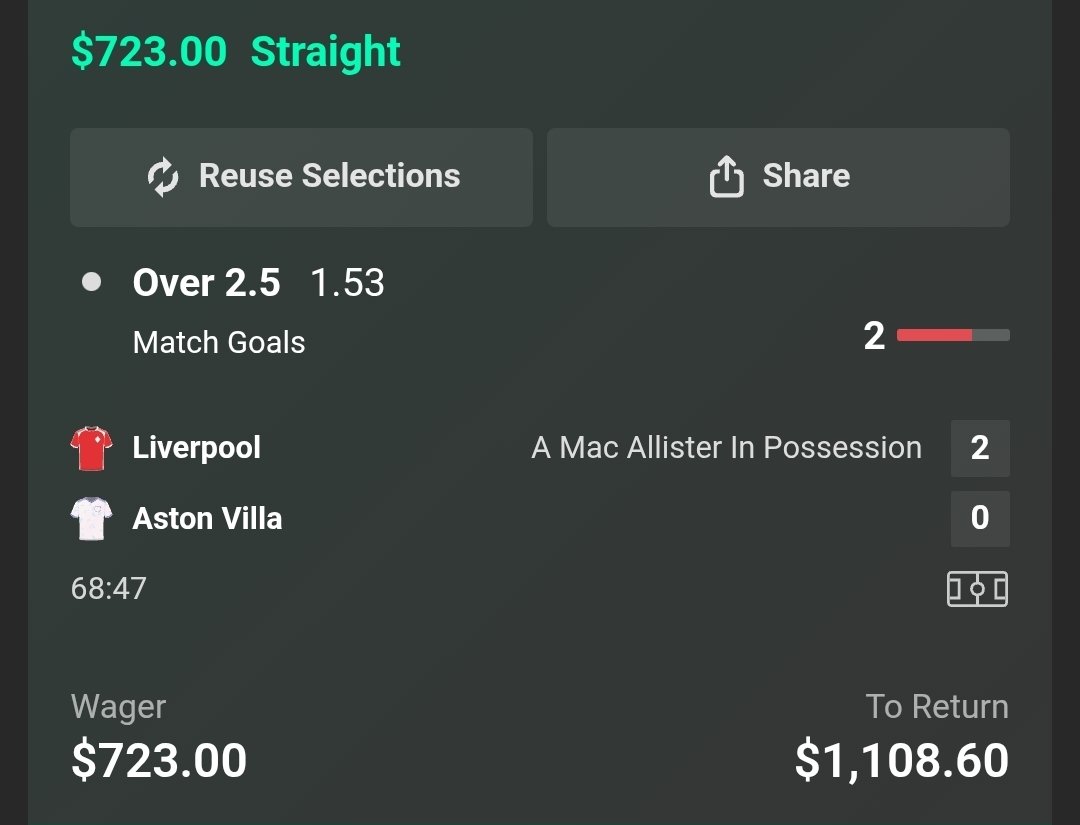Click the 68:47 match clock
Image resolution: width=1080 pixels, height=825 pixels.
(109, 589)
